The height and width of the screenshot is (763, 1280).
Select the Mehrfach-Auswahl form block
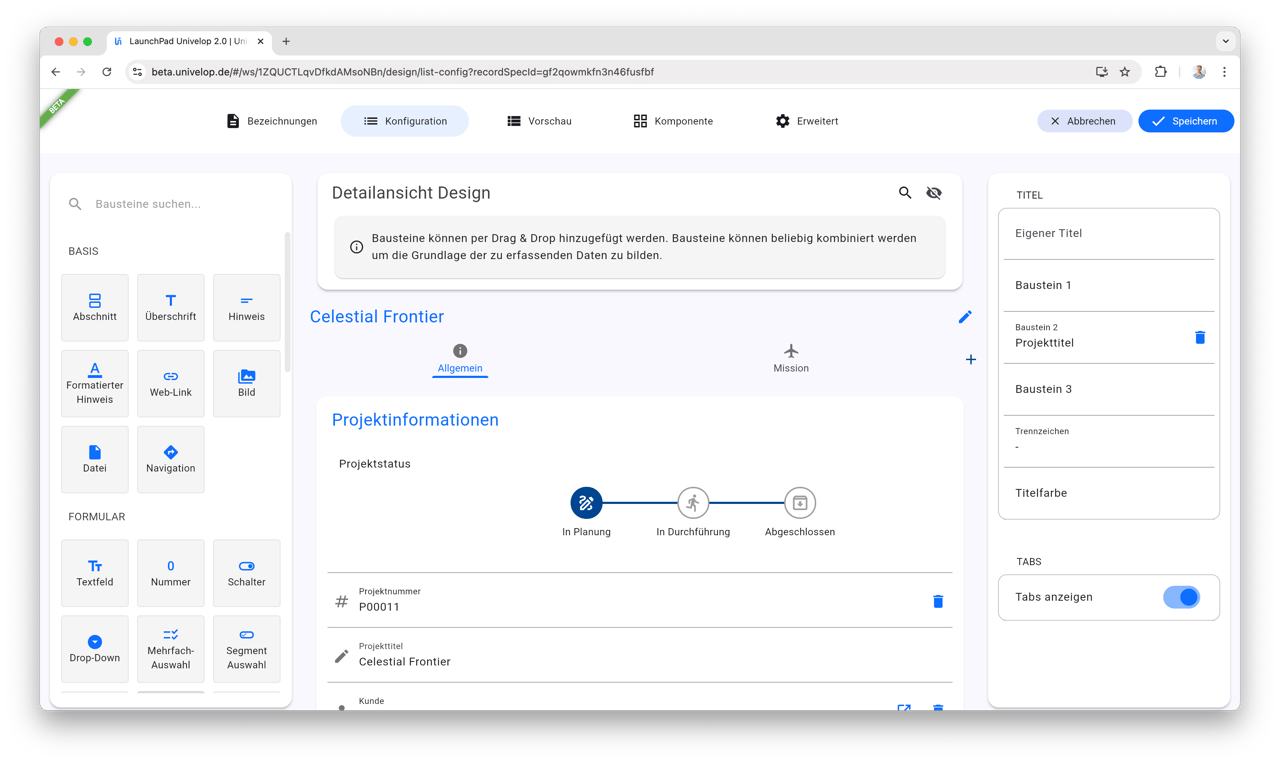[171, 649]
